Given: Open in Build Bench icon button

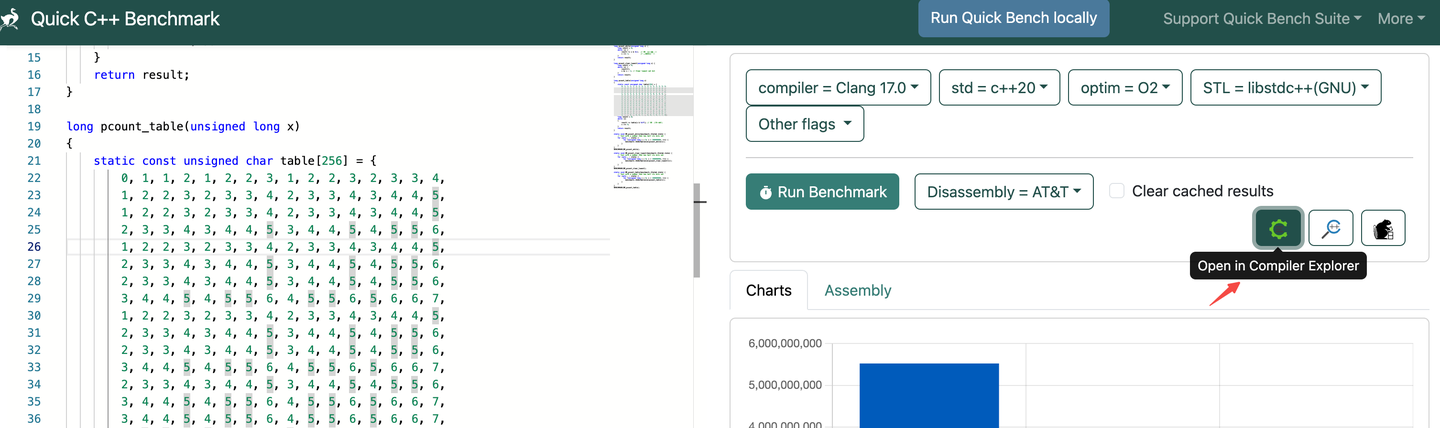Looking at the screenshot, I should [1383, 228].
